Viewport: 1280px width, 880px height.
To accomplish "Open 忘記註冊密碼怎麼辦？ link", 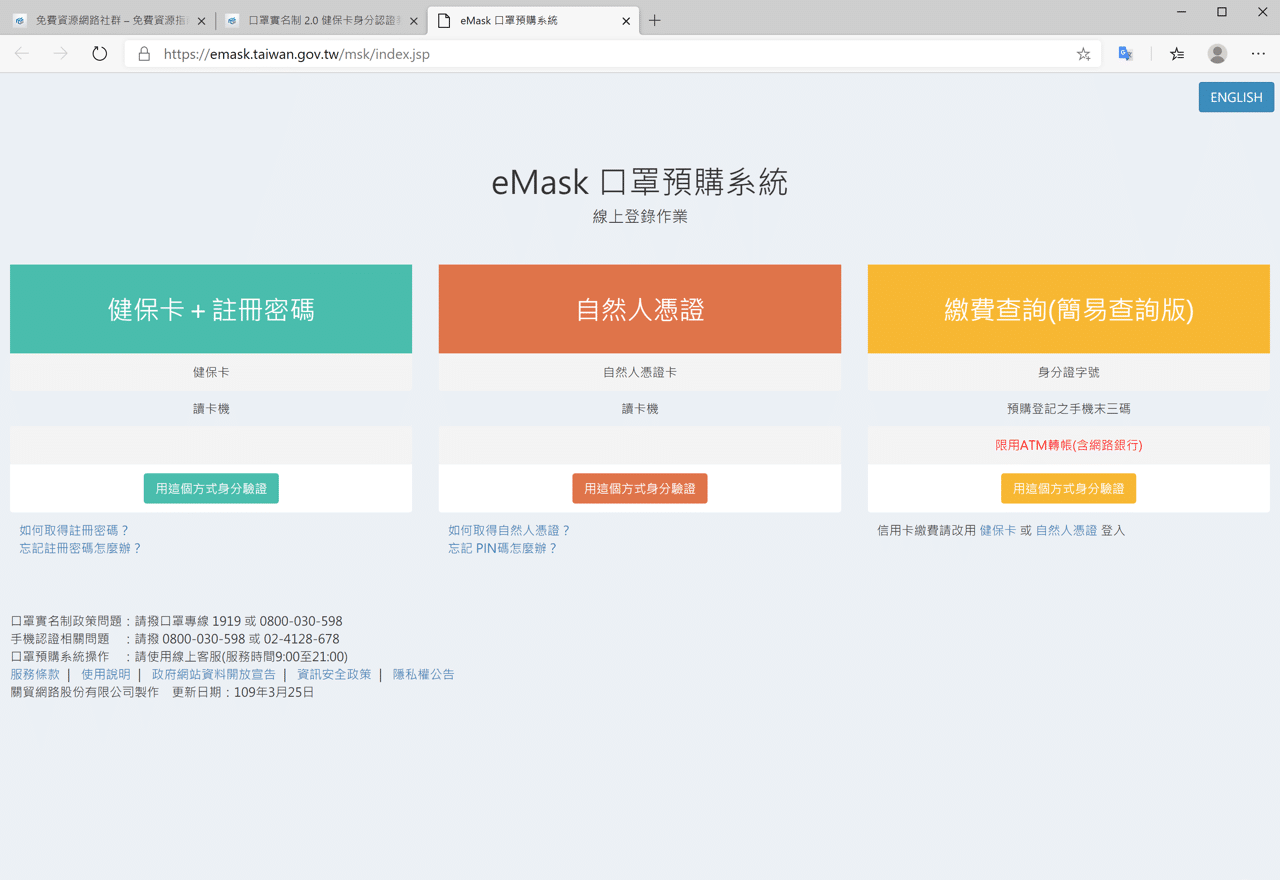I will point(81,548).
